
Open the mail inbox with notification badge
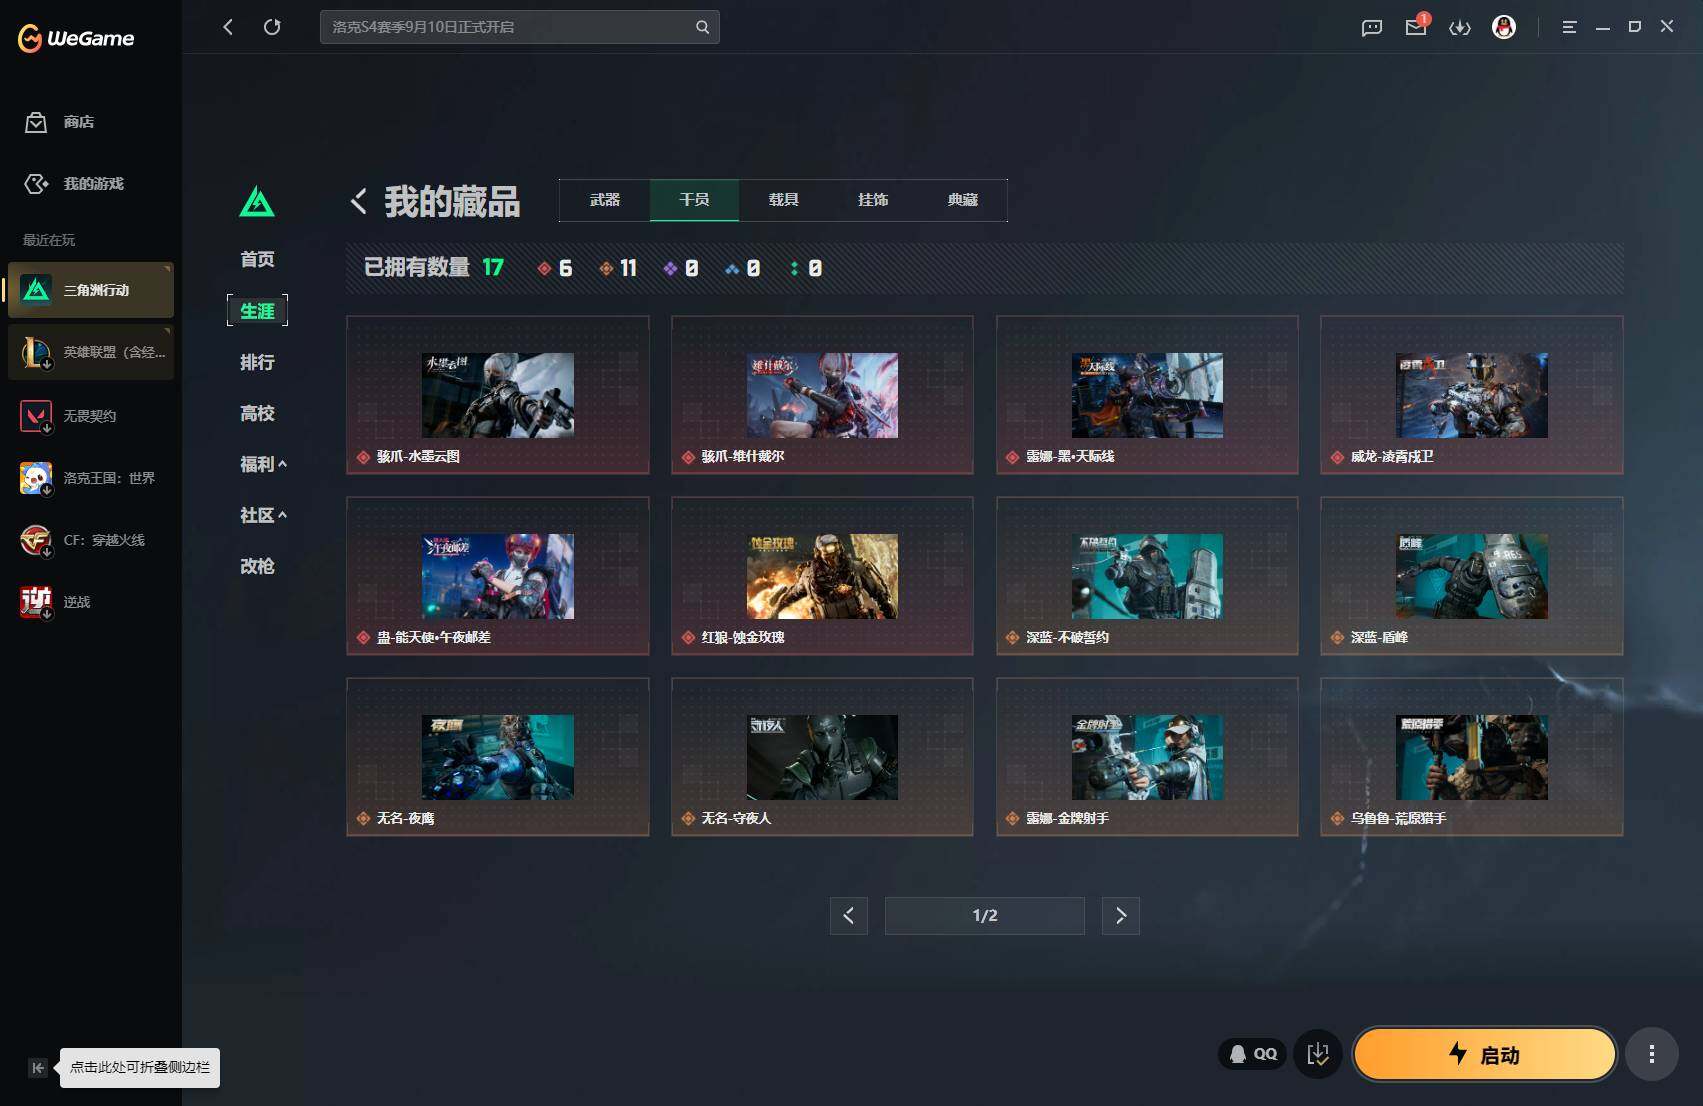click(1416, 26)
